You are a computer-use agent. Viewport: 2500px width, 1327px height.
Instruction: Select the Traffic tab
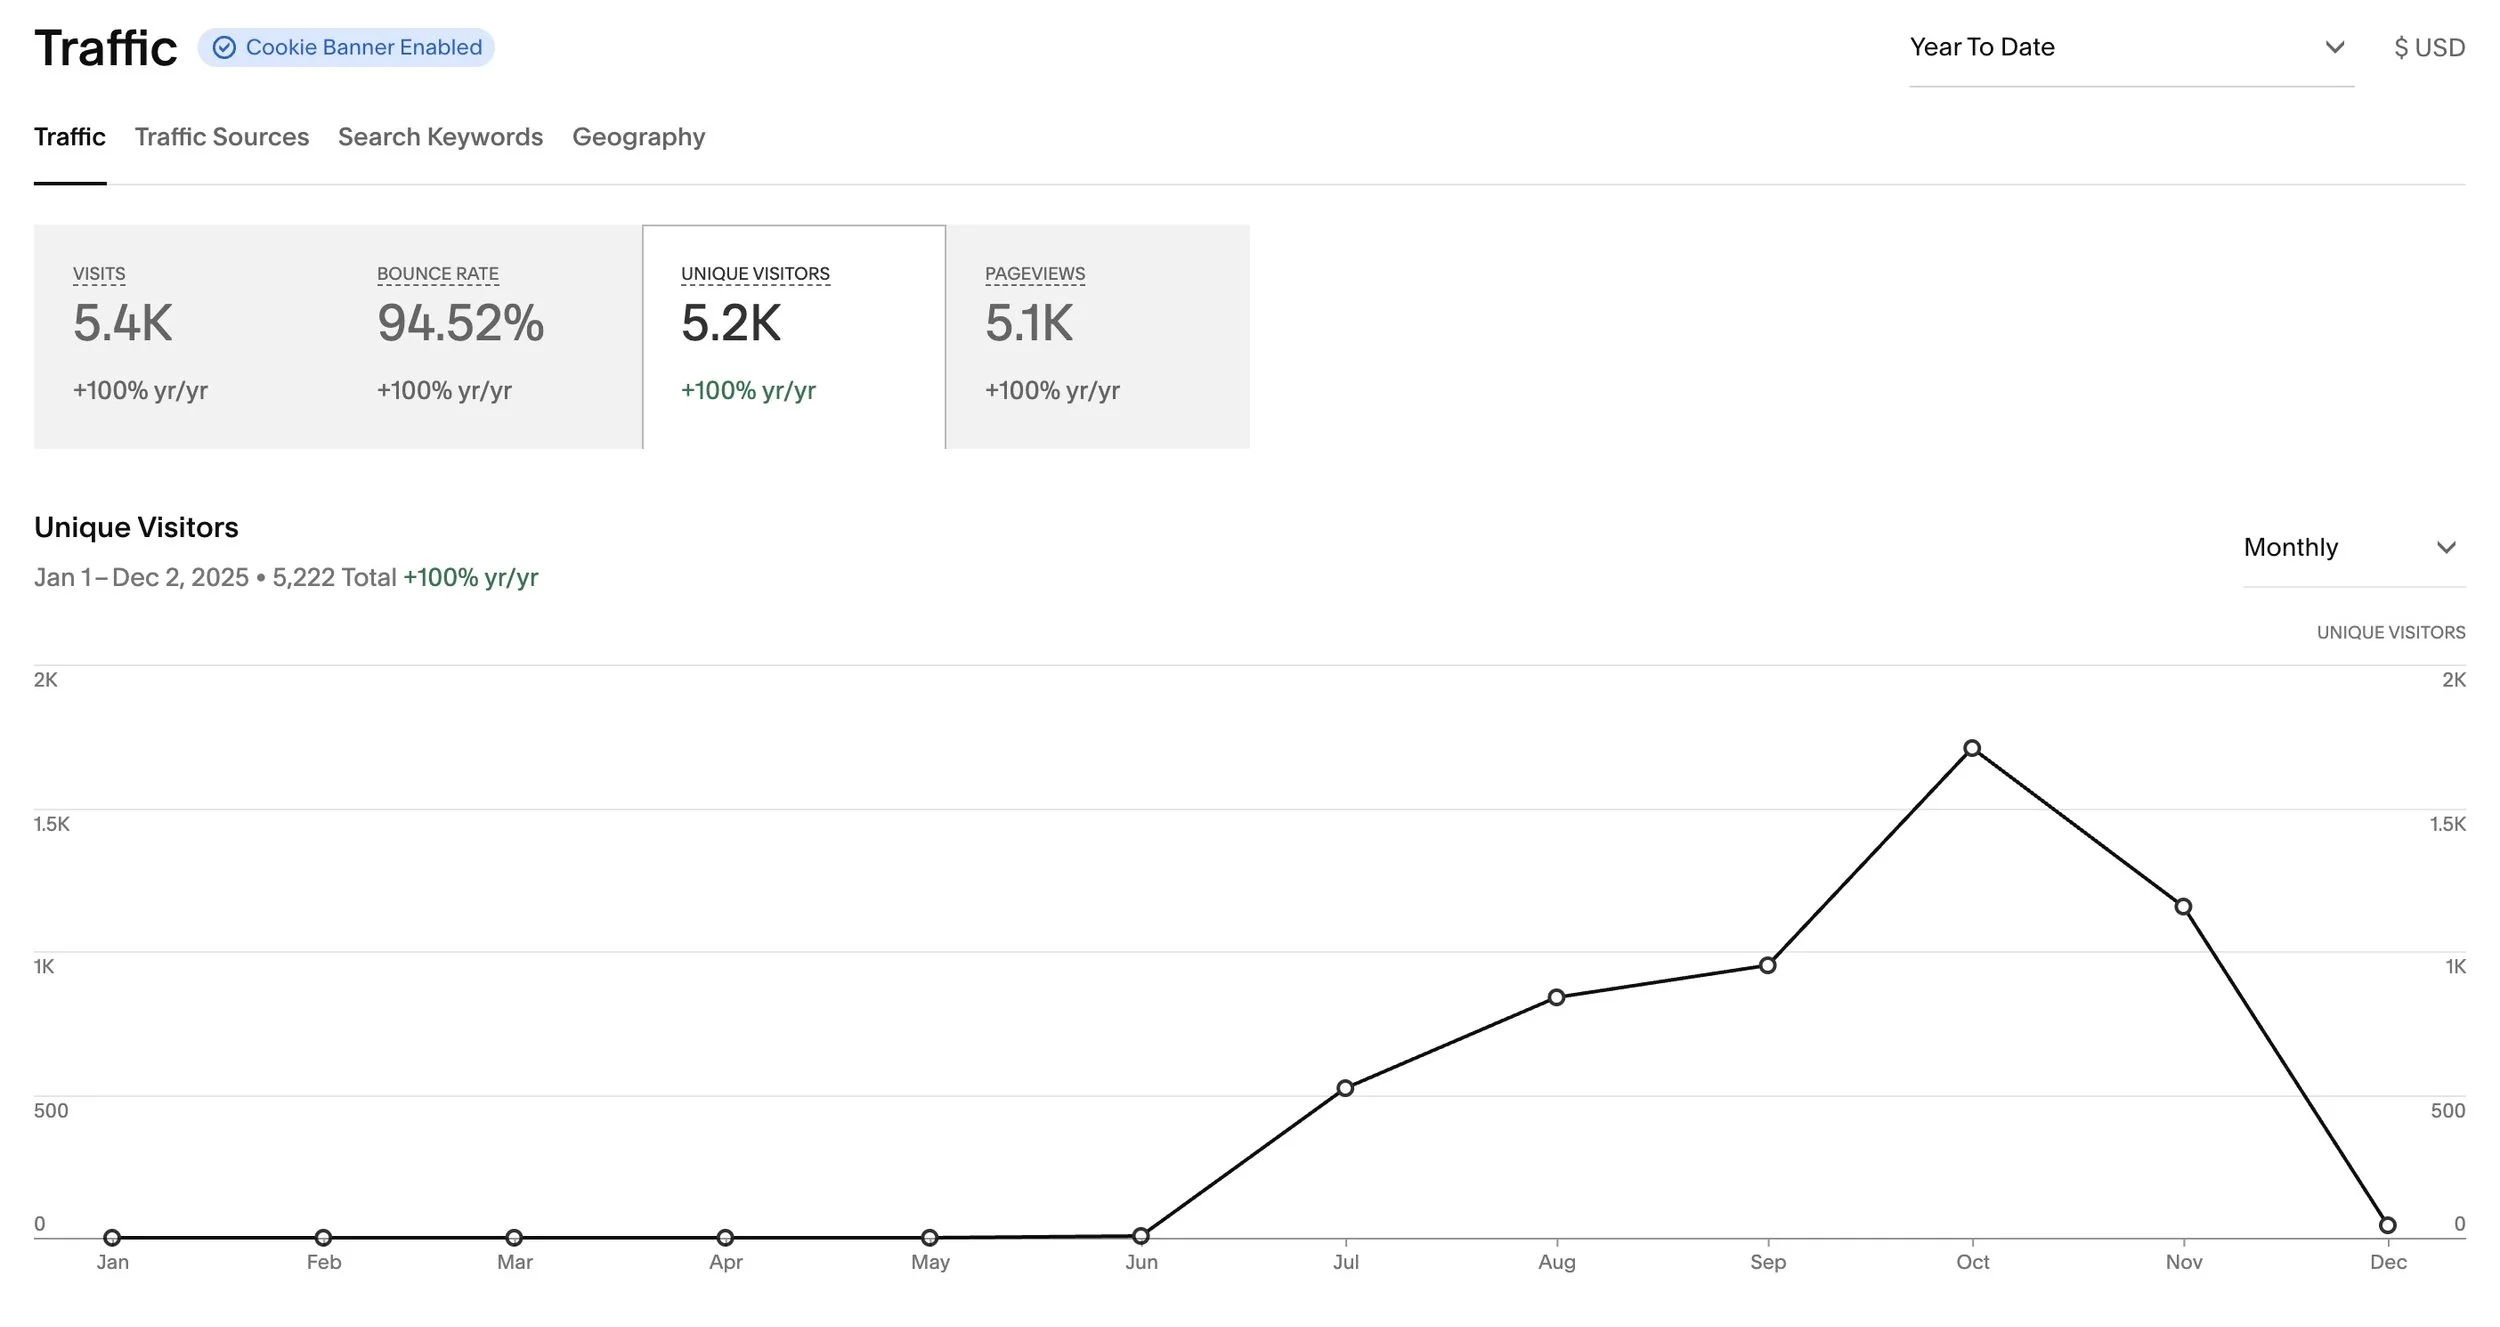(69, 137)
